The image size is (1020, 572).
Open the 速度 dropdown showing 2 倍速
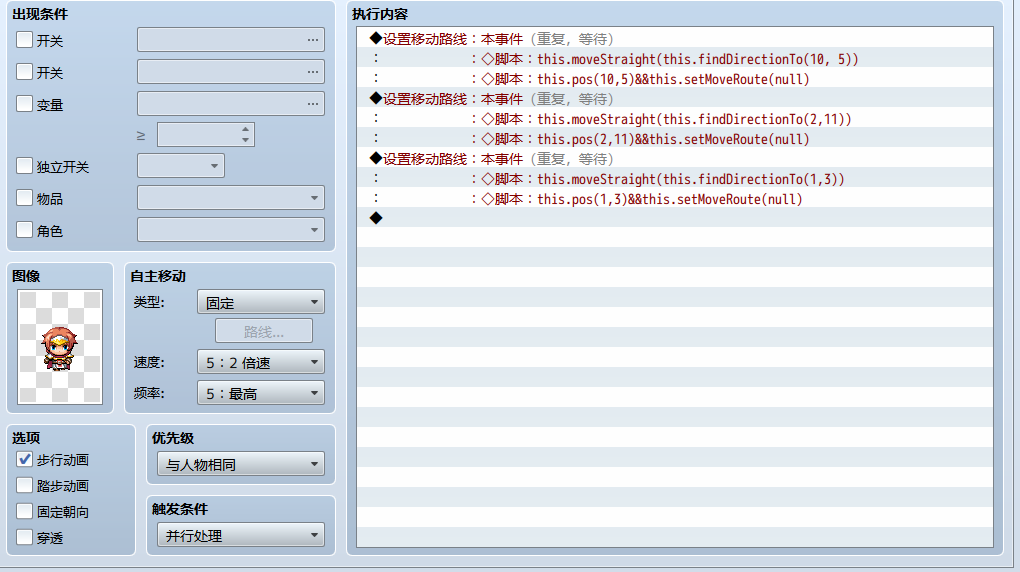pos(261,362)
